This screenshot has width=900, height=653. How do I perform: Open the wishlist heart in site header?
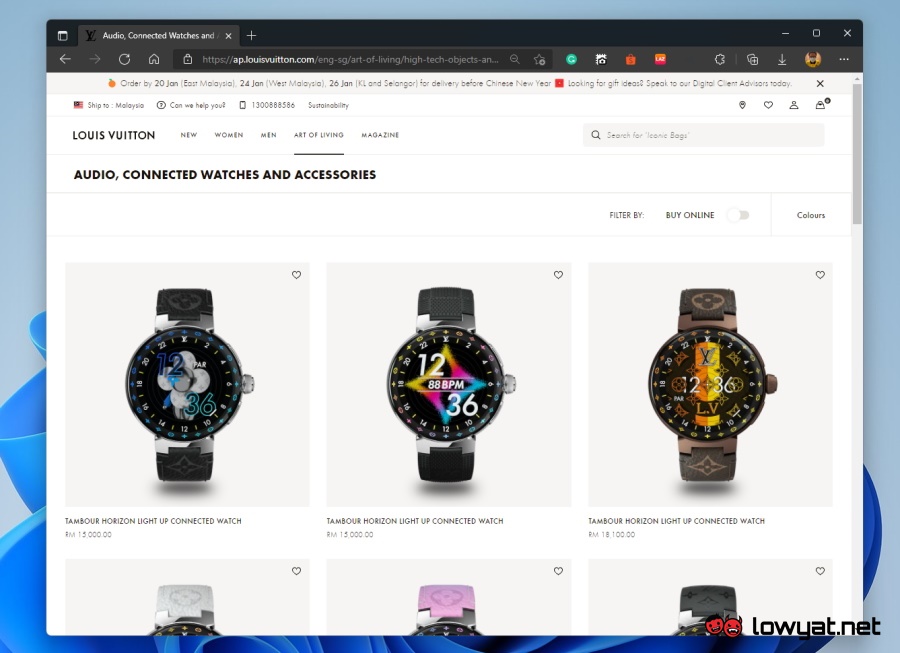[768, 105]
